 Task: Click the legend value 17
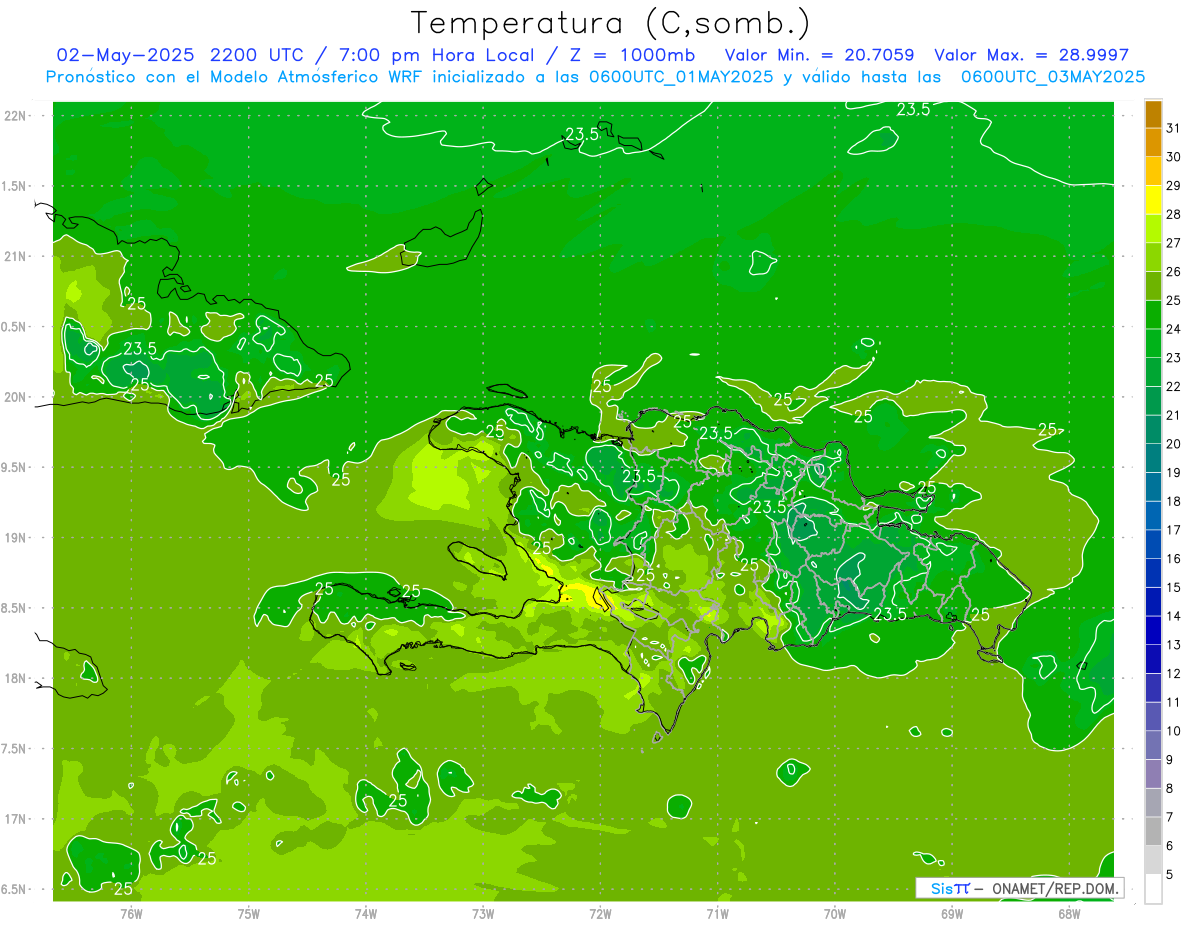tap(1174, 530)
